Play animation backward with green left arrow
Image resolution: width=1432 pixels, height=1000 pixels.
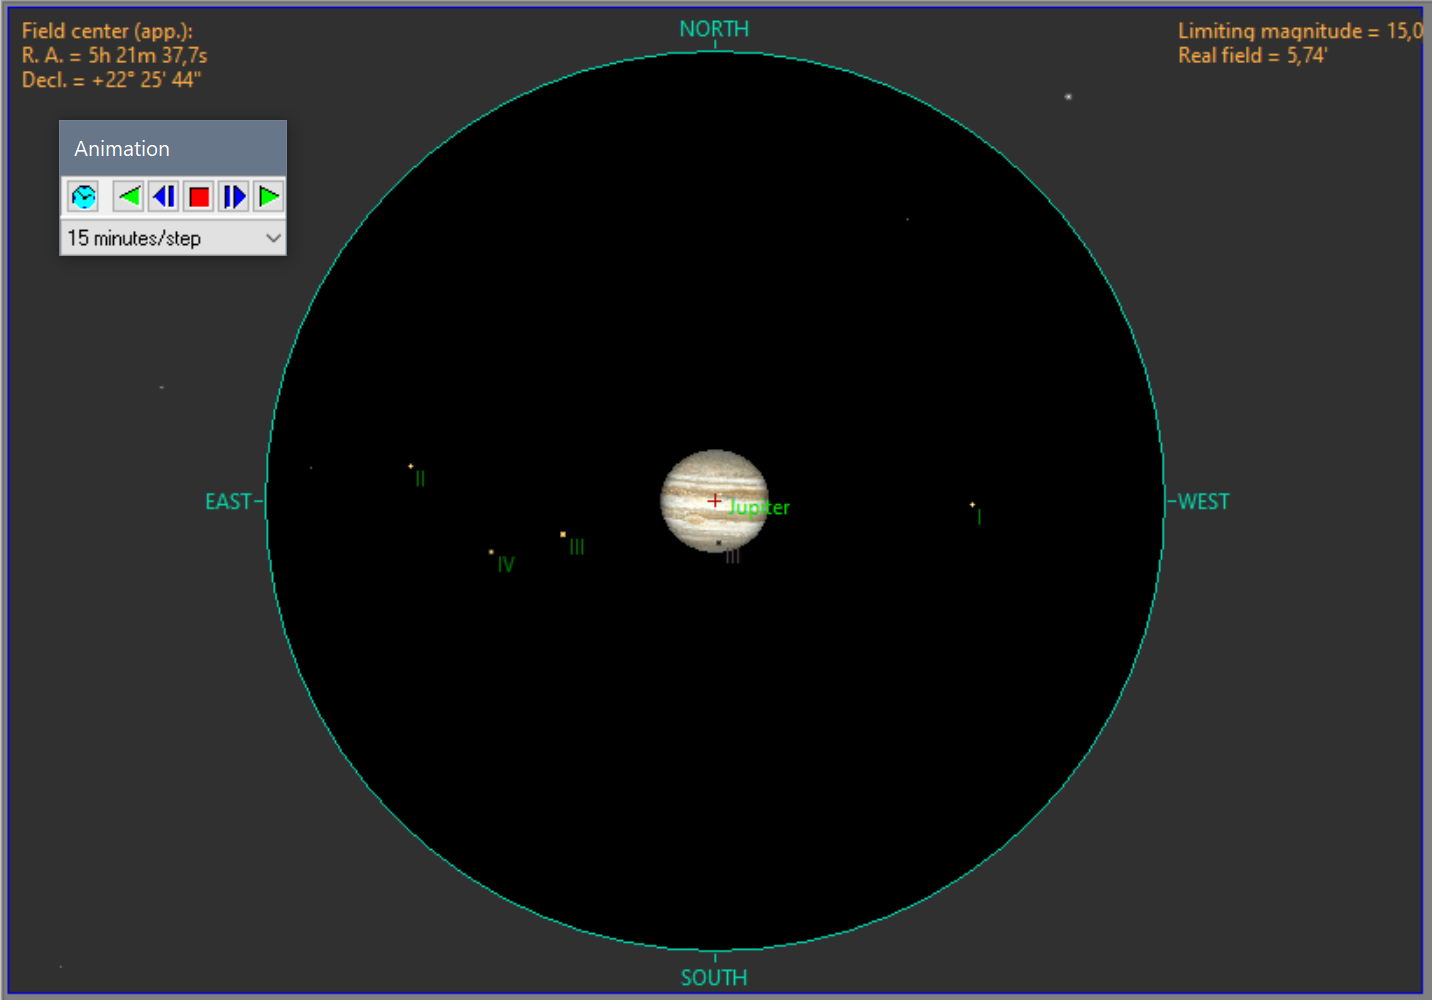[129, 196]
